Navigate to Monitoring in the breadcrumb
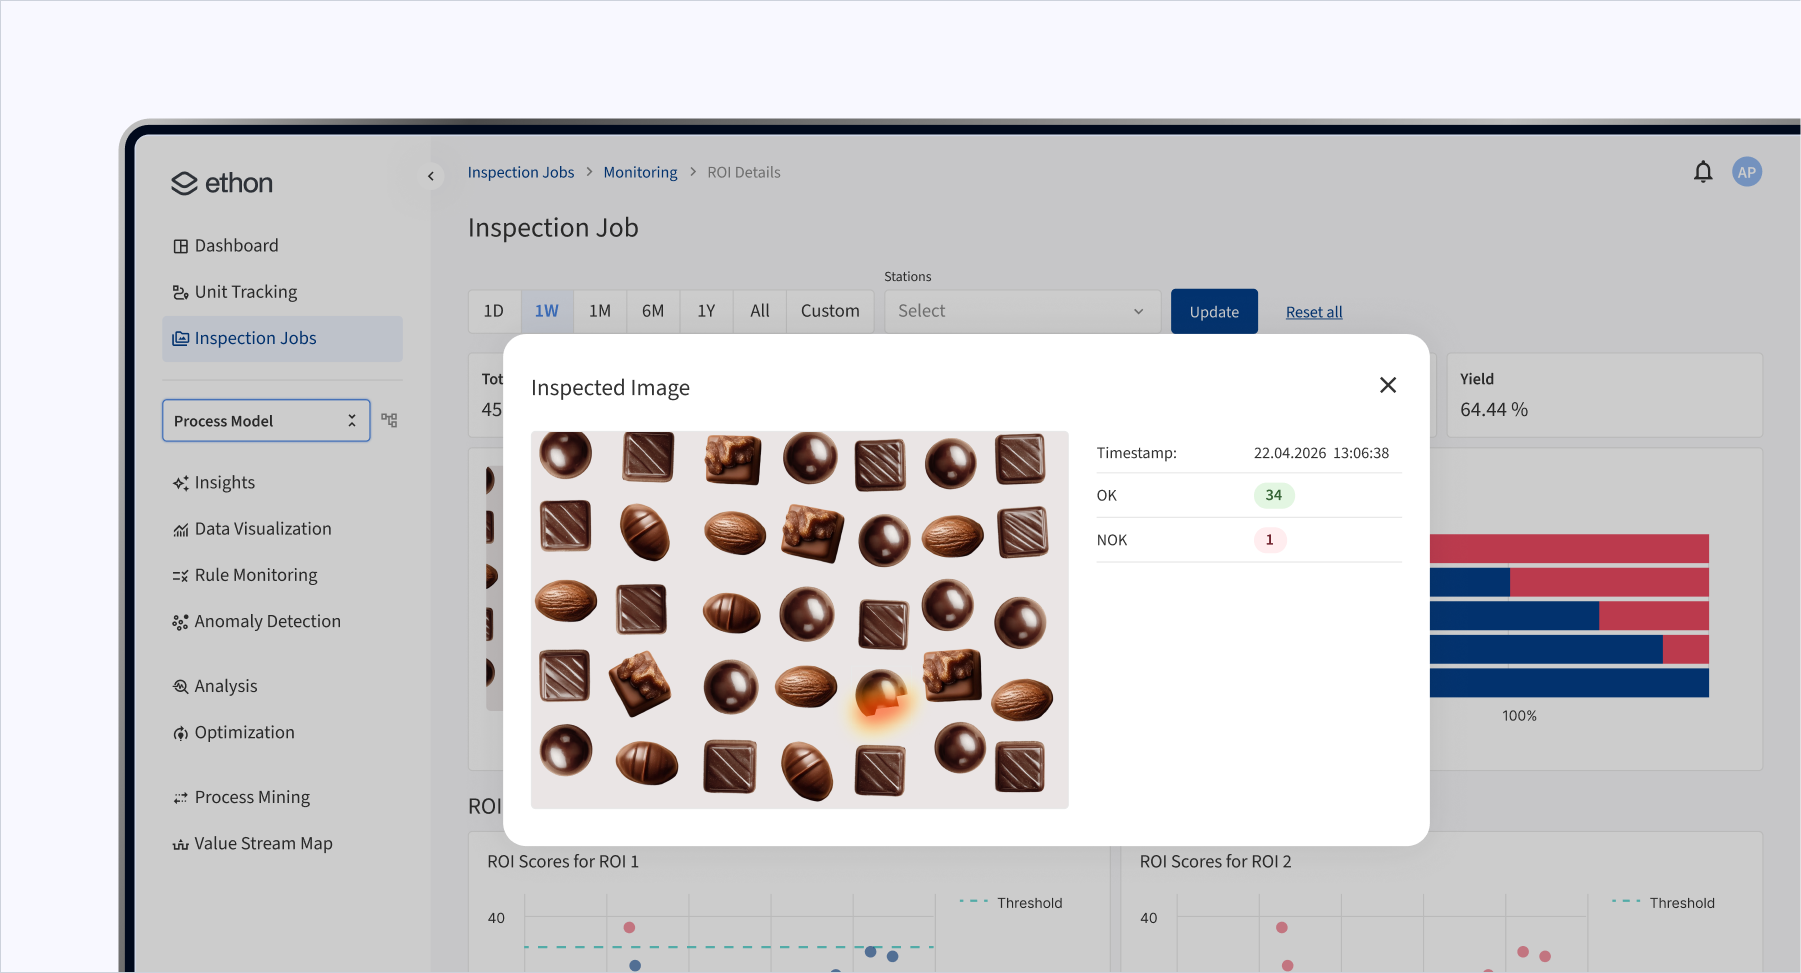Viewport: 1801px width, 973px height. (x=640, y=171)
